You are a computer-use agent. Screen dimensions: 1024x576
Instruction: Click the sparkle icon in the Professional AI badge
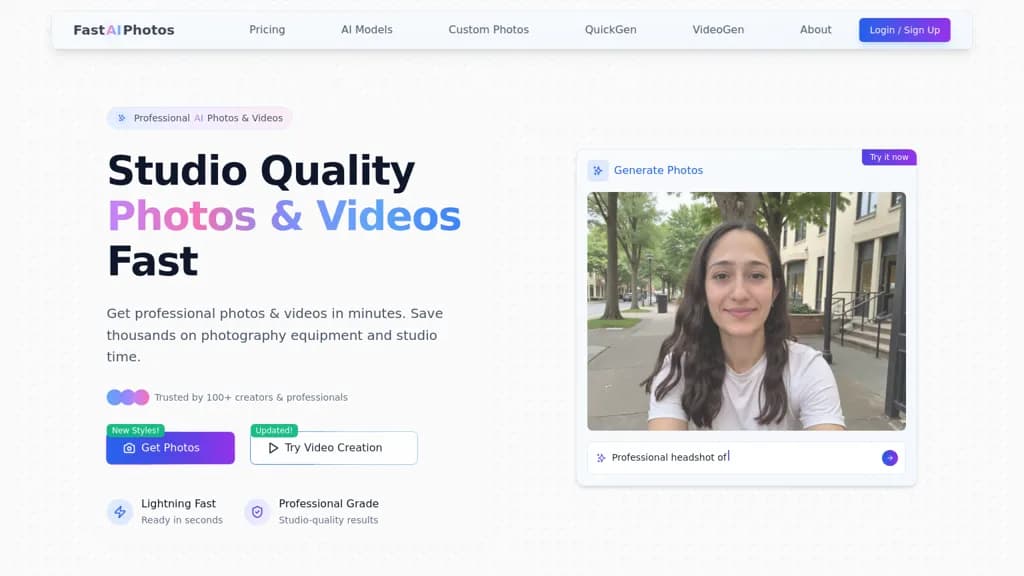[x=121, y=118]
